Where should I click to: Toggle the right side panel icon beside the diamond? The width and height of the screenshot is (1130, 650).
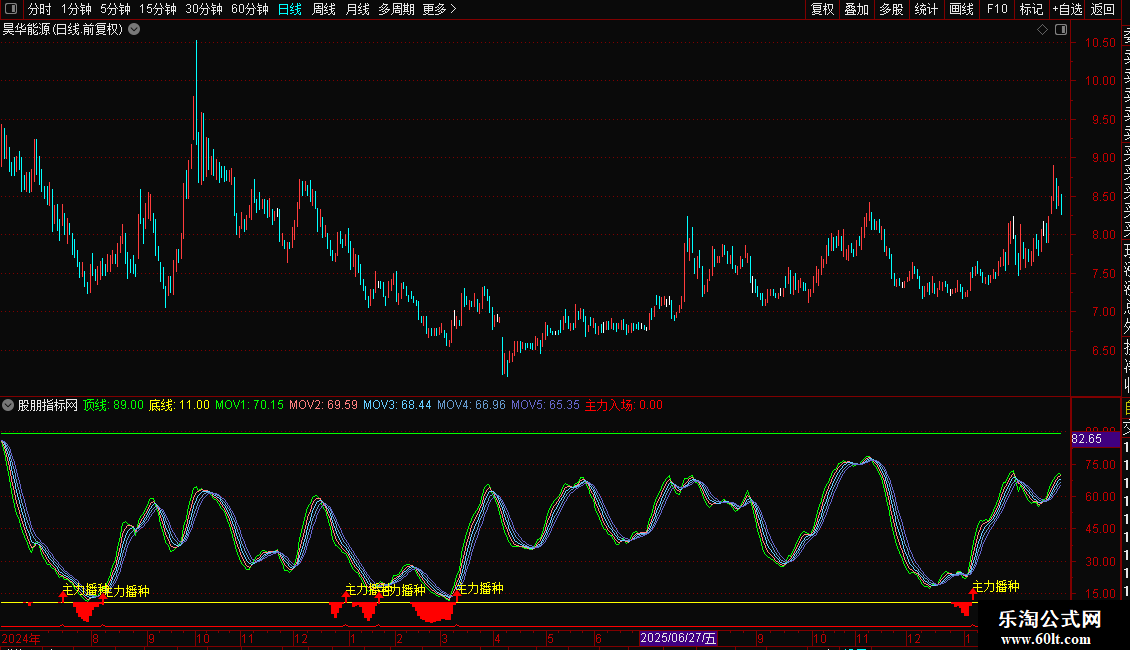click(1061, 30)
